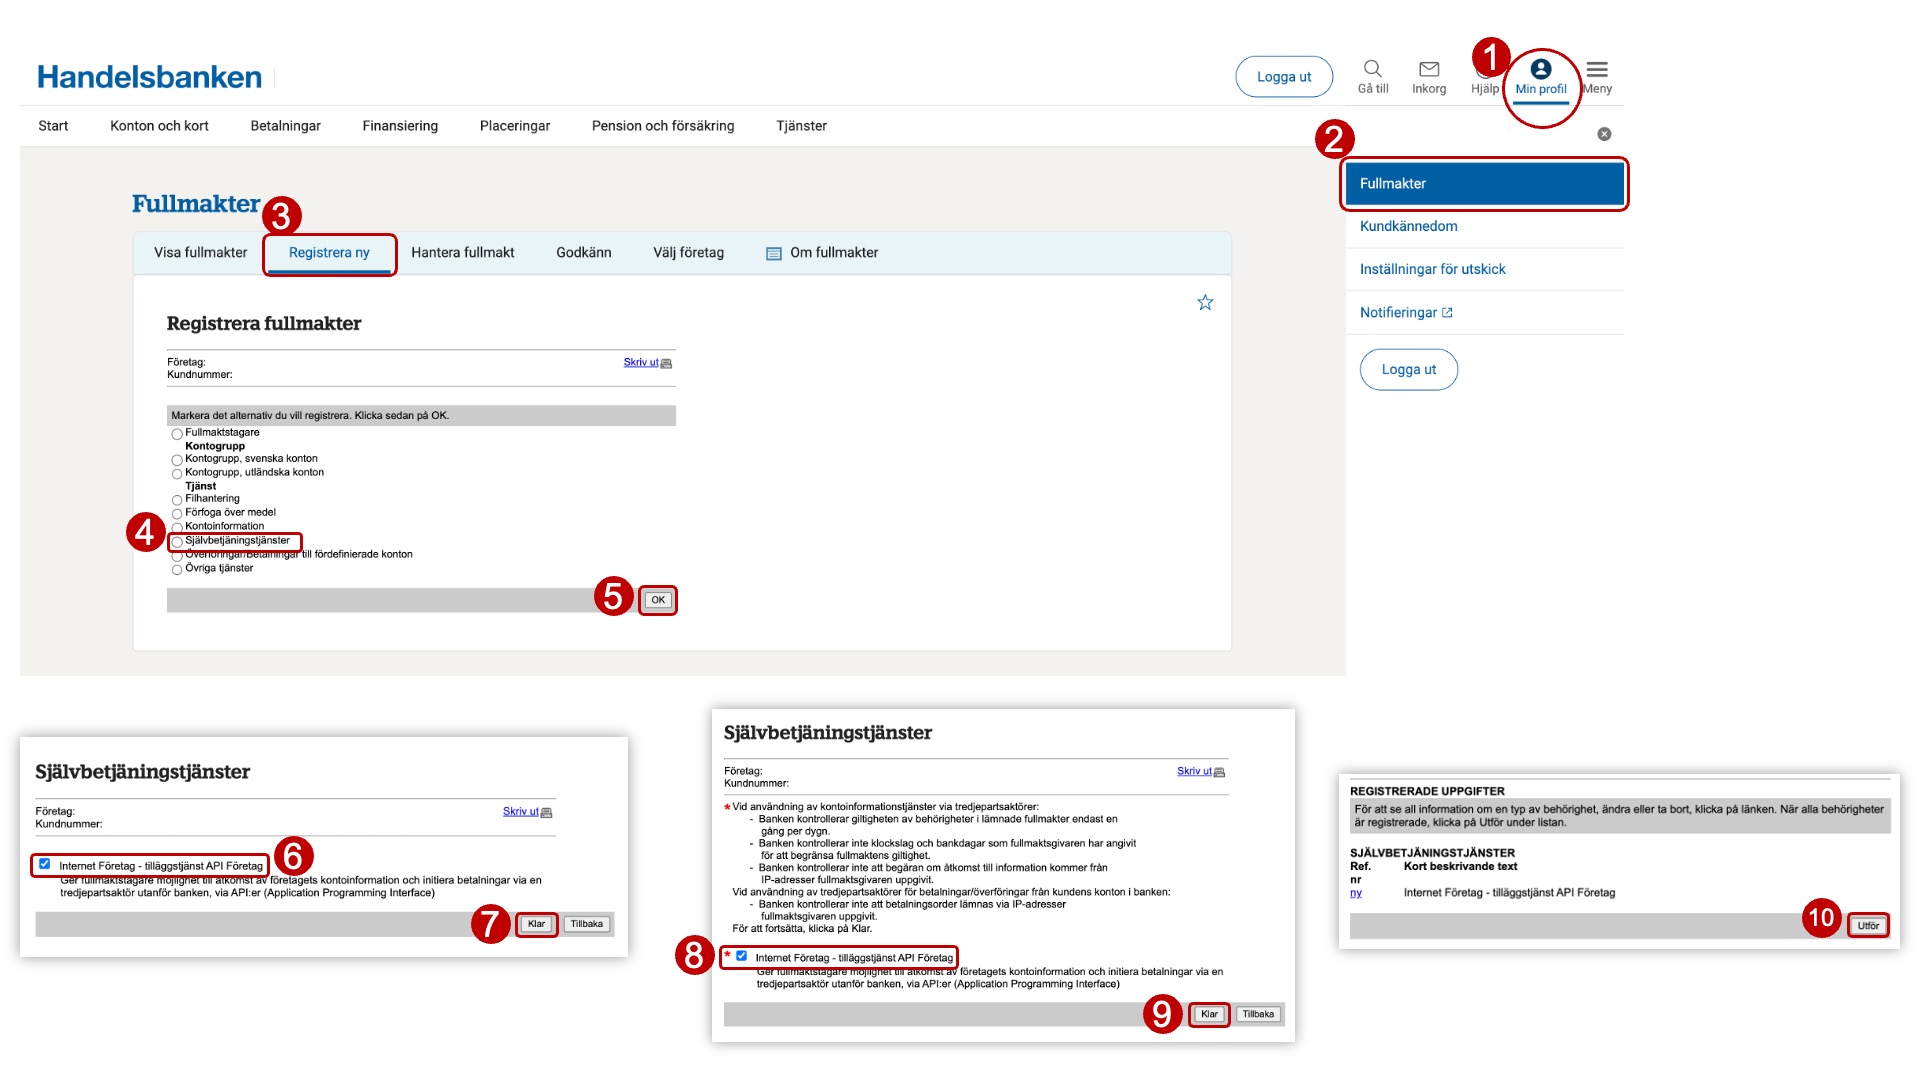The width and height of the screenshot is (1920, 1080).
Task: Click Tillbaka in middle Självbetjäningstjänster panel
Action: pos(1258,1014)
